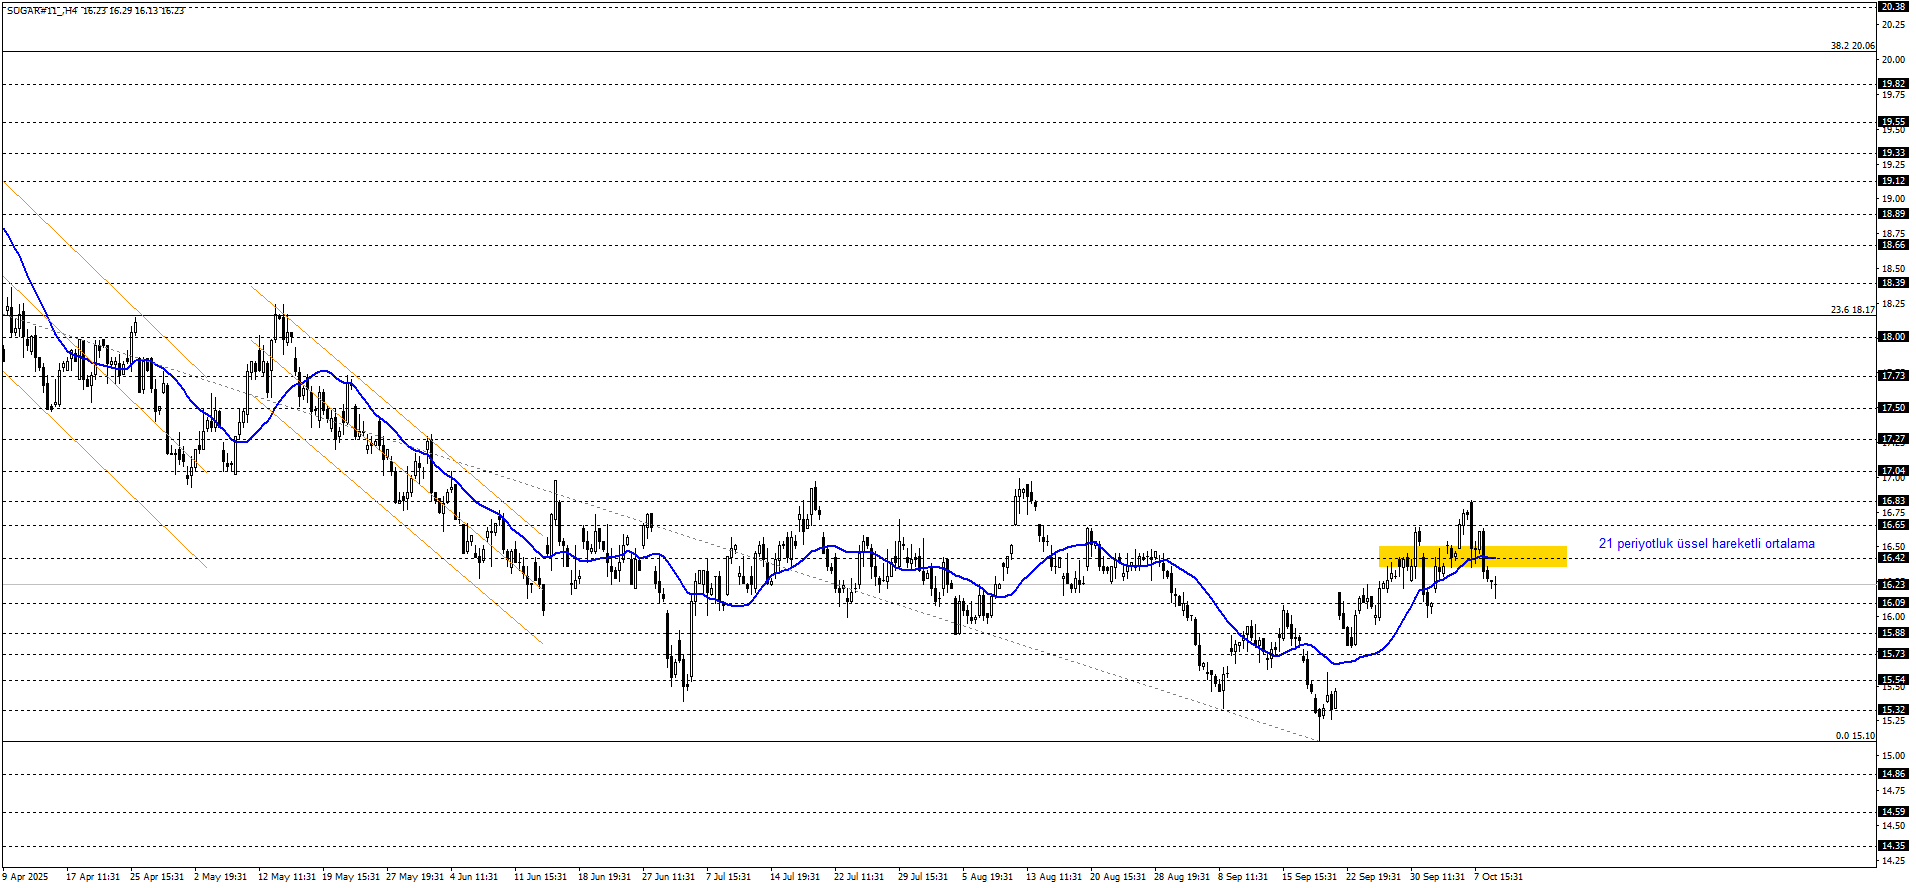Click the 18.00 price level tag
The width and height of the screenshot is (1916, 888).
point(1892,337)
